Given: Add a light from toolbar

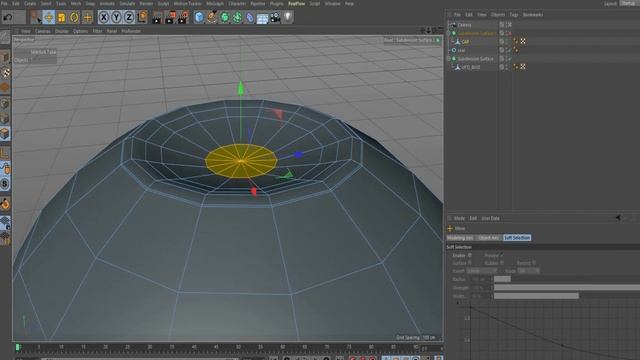Looking at the screenshot, I should click(x=288, y=18).
